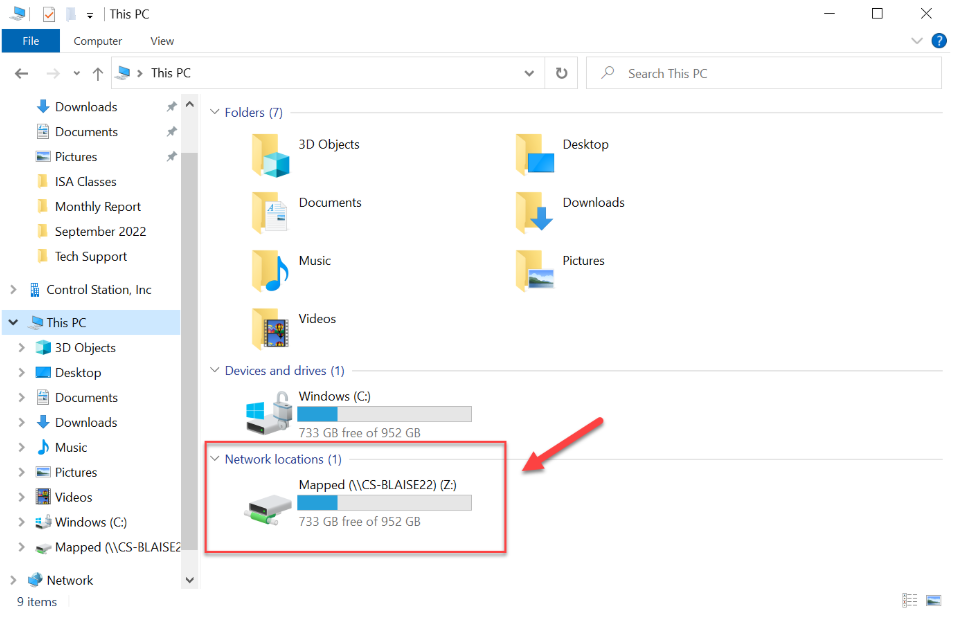Go back with the left arrow button
Image resolution: width=956 pixels, height=617 pixels.
point(22,74)
